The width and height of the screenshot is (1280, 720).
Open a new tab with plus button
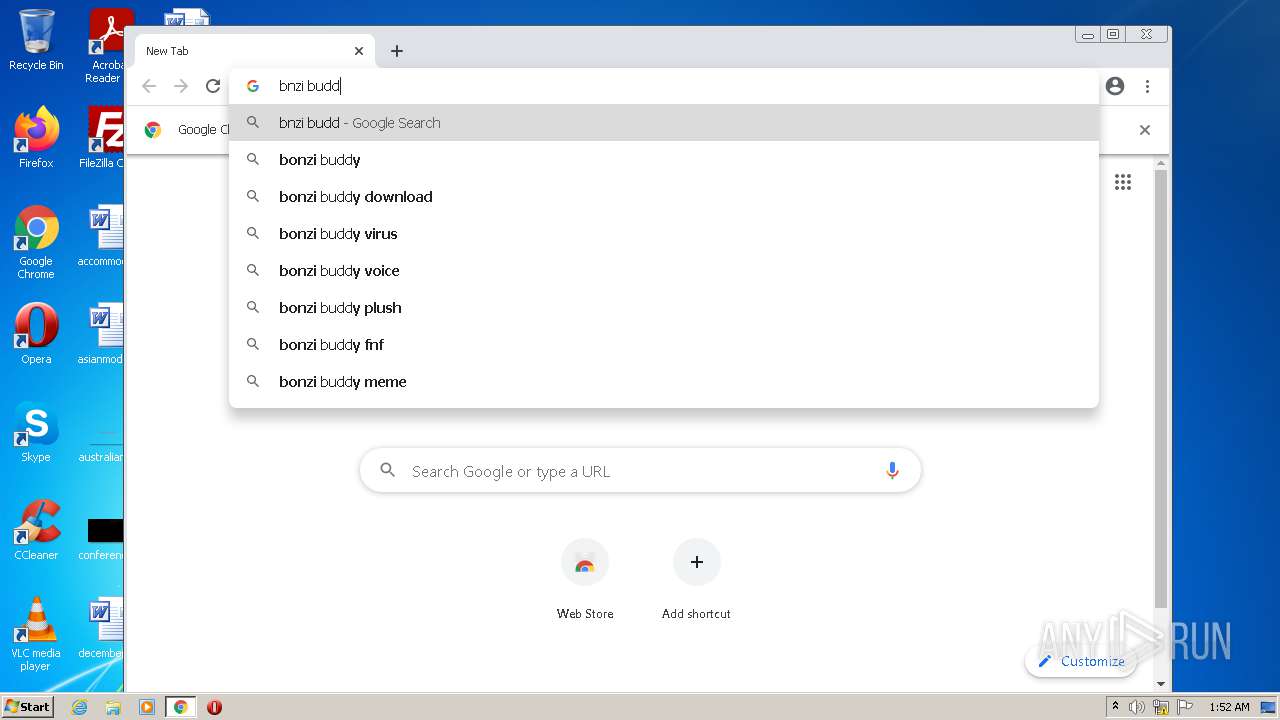coord(397,51)
